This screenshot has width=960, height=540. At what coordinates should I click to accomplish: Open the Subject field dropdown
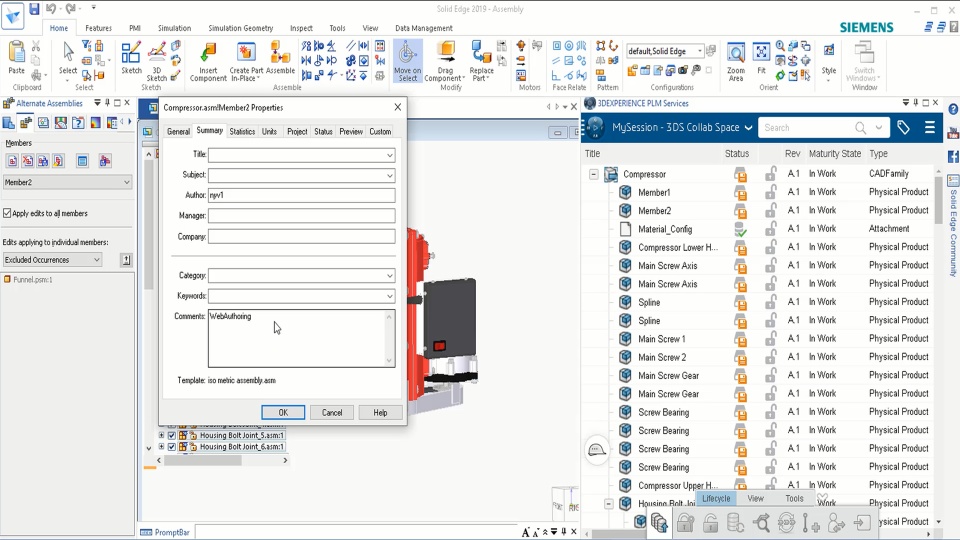[389, 176]
